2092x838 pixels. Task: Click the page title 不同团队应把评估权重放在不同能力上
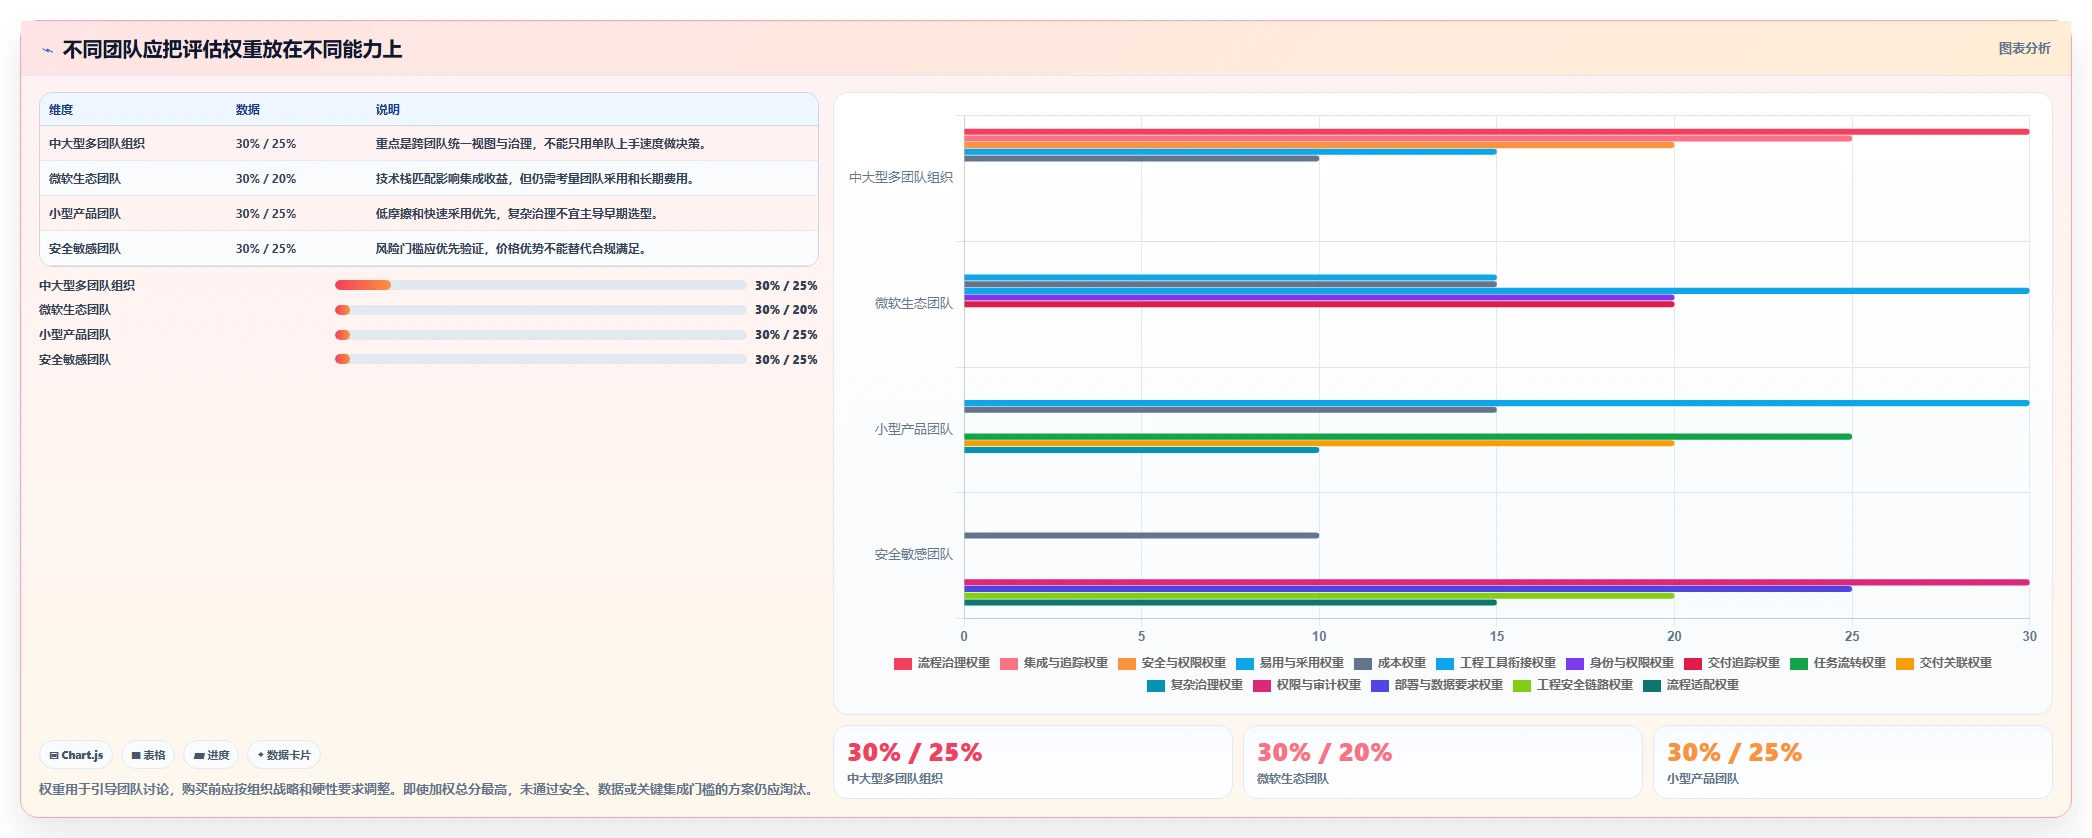pos(232,50)
